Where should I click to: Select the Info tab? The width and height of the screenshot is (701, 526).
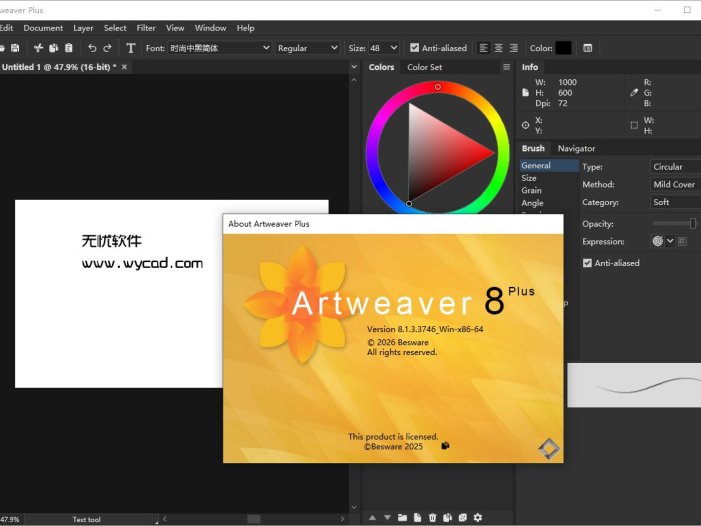530,67
